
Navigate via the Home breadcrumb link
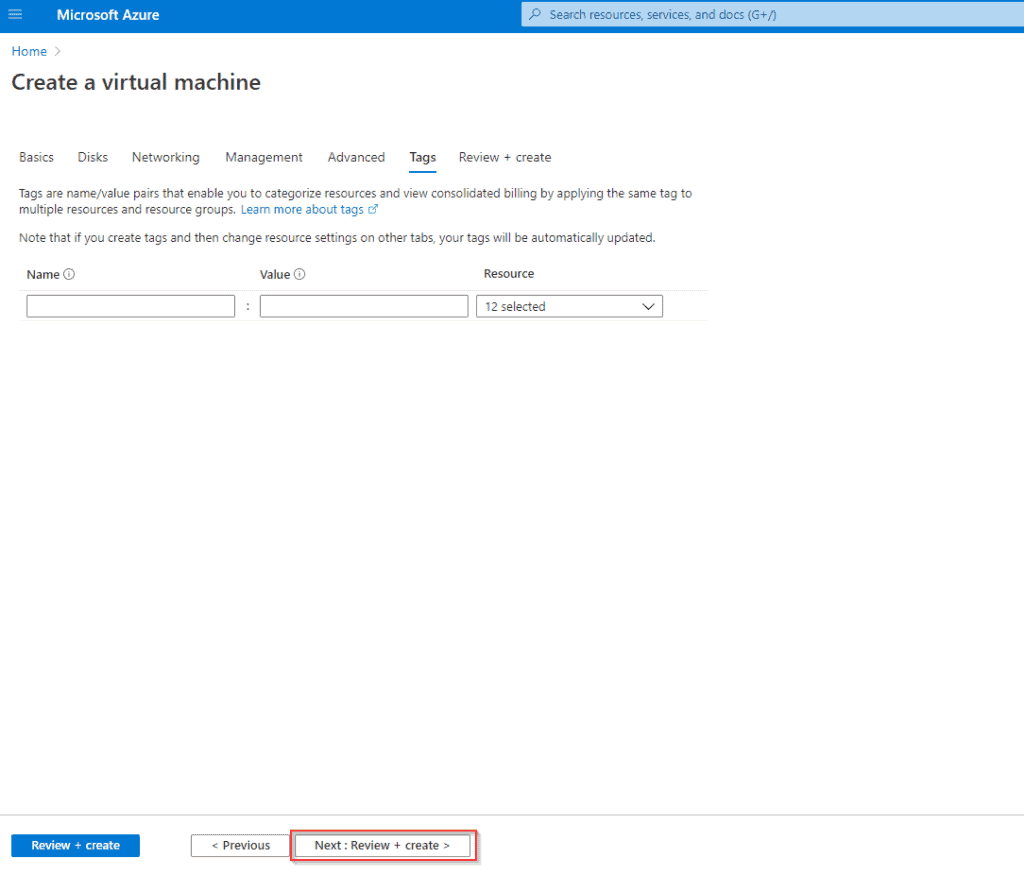point(28,51)
